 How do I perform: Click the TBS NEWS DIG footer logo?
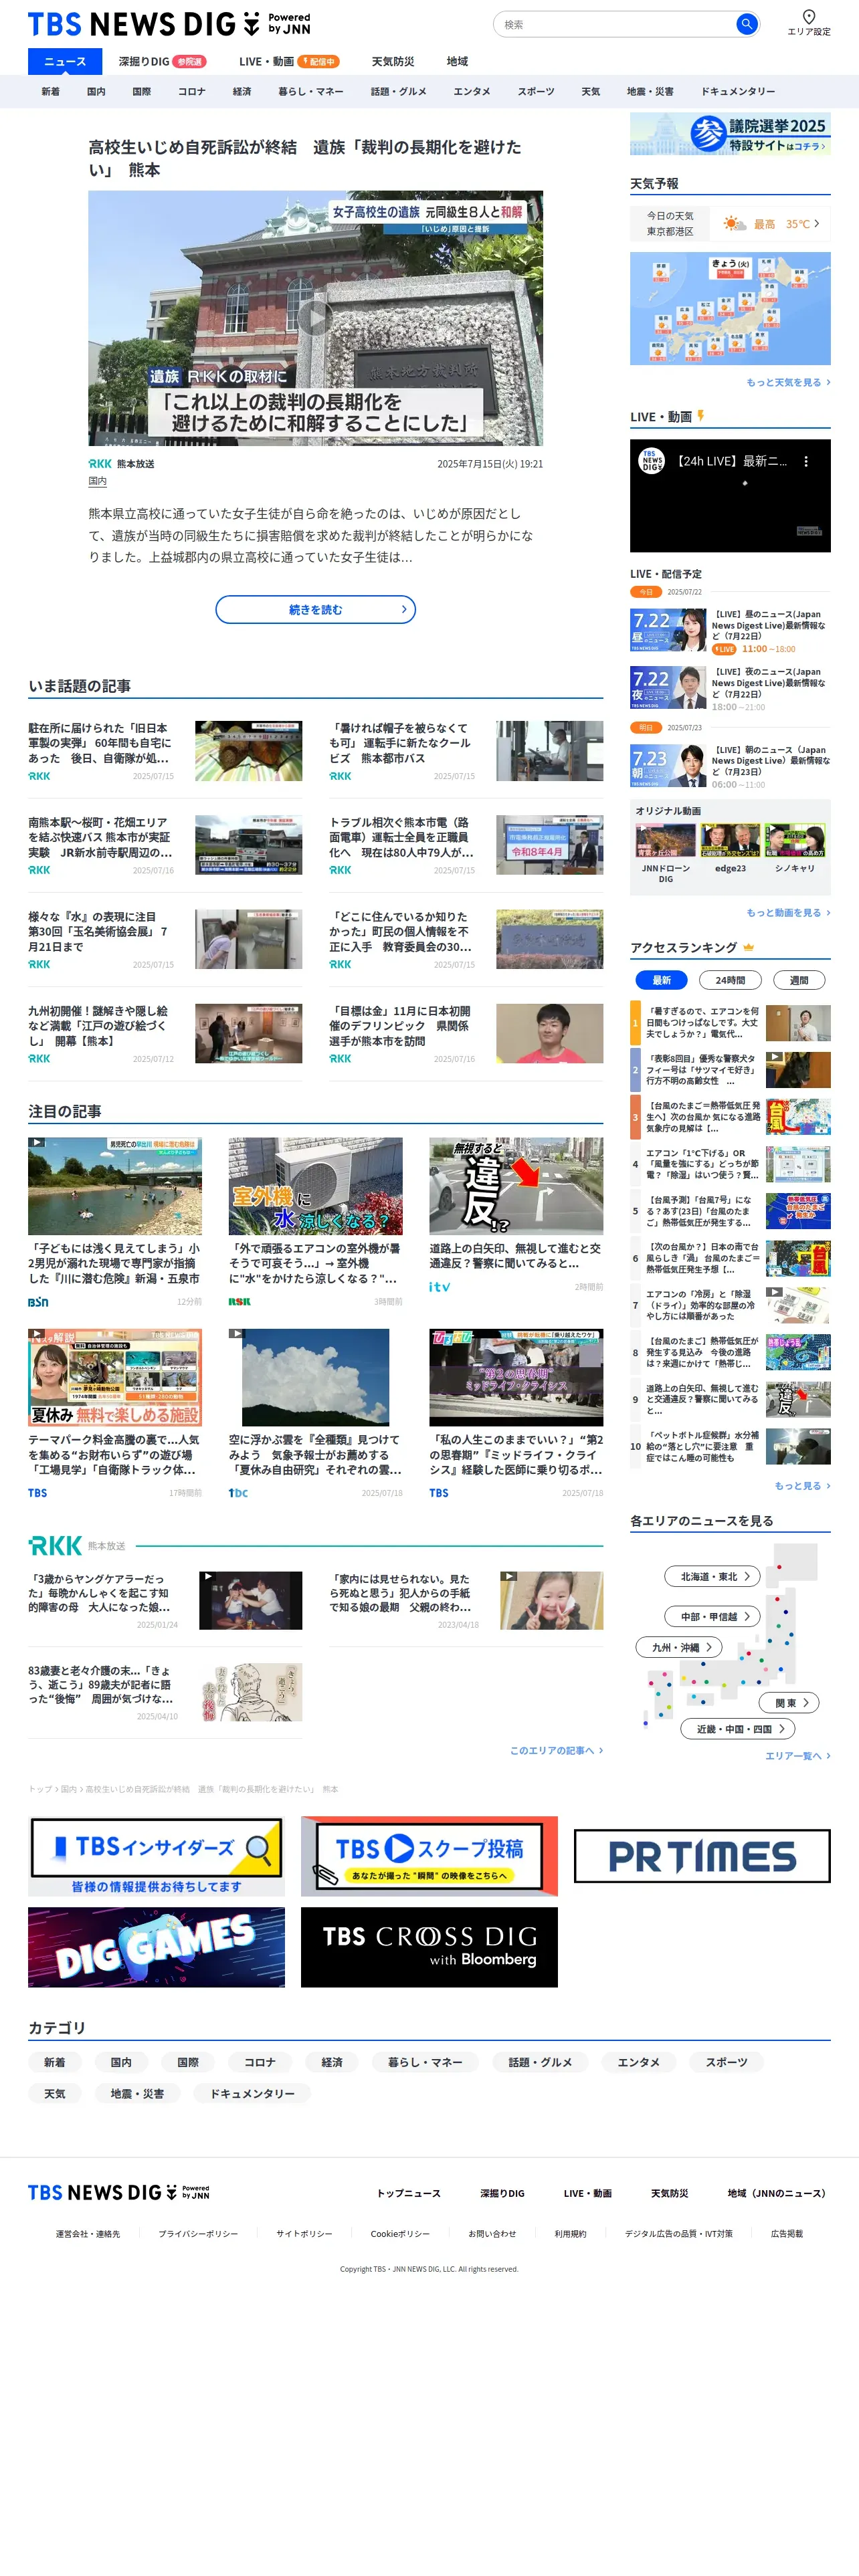119,2193
